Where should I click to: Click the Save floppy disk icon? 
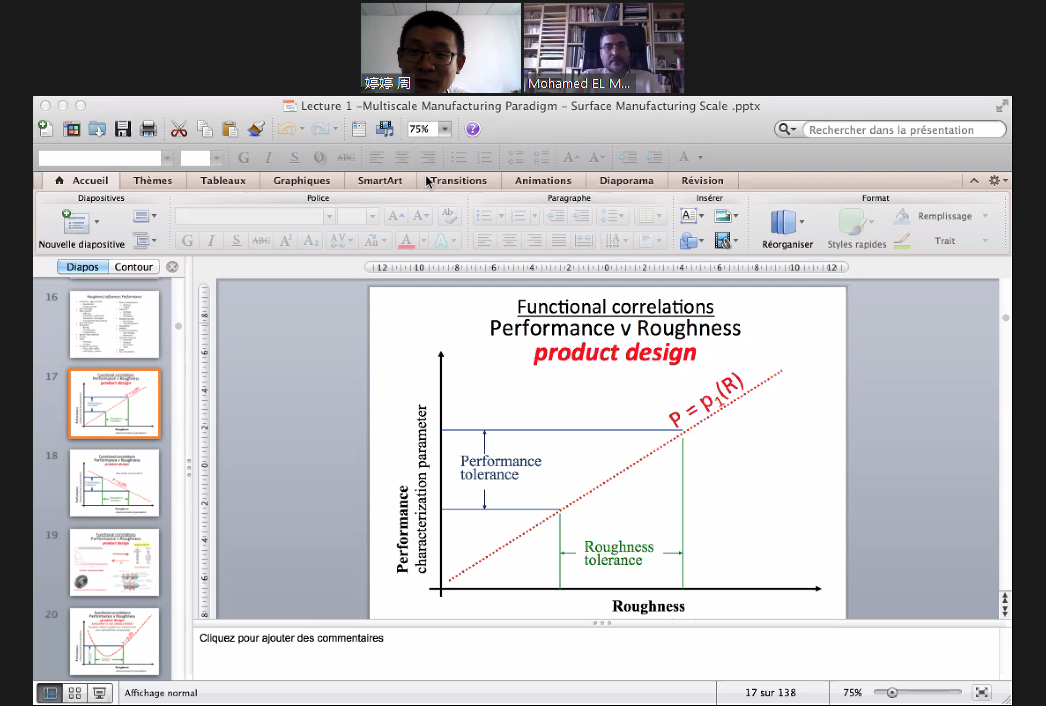click(x=123, y=129)
